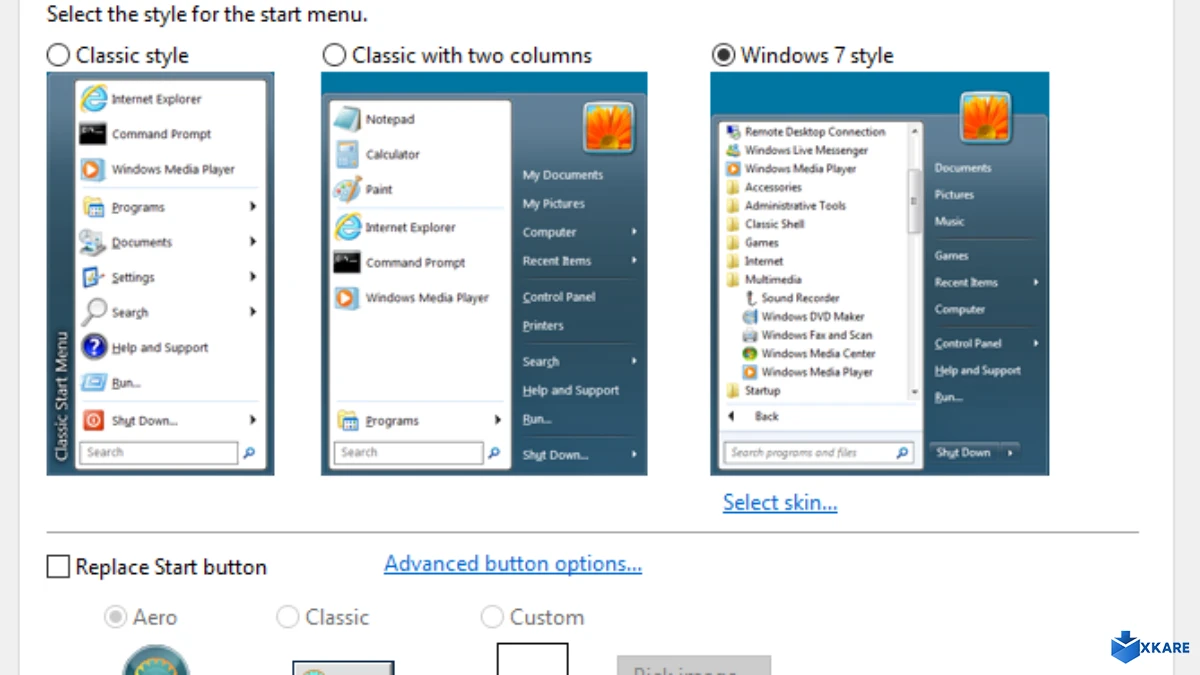
Task: Expand Programs arrow in two columns preview
Action: point(497,421)
